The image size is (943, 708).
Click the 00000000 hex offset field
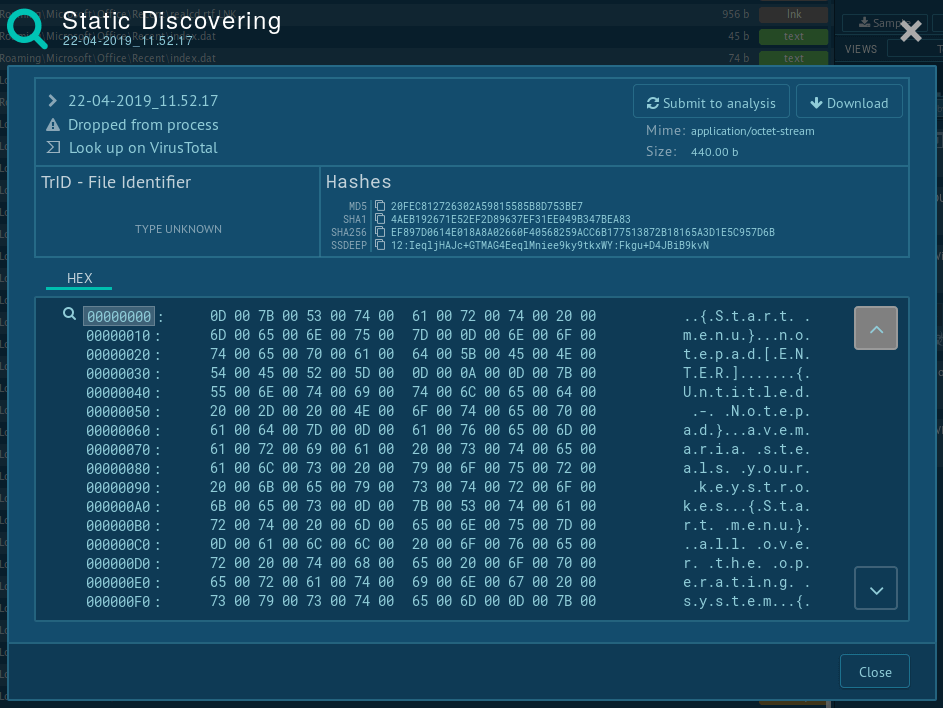tap(118, 316)
